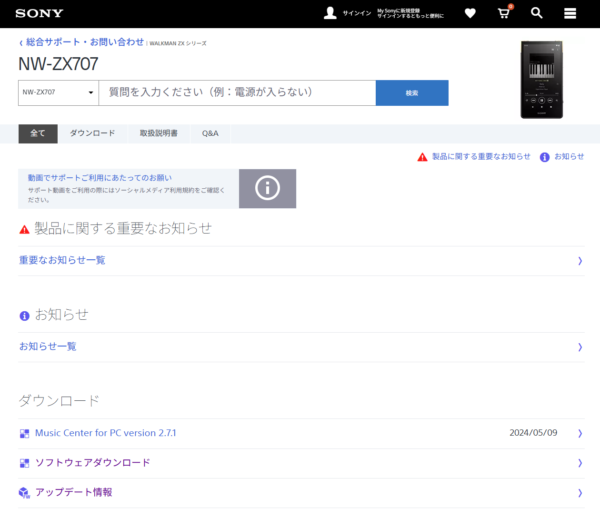Open the 重要なお知らせ一覧 link
This screenshot has width=600, height=520.
62,261
